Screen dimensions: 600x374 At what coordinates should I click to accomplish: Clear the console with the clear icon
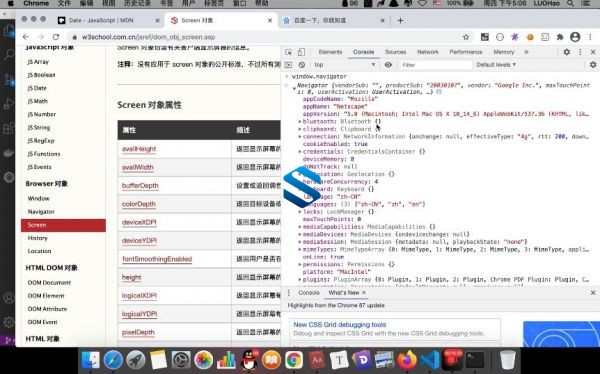(302, 65)
